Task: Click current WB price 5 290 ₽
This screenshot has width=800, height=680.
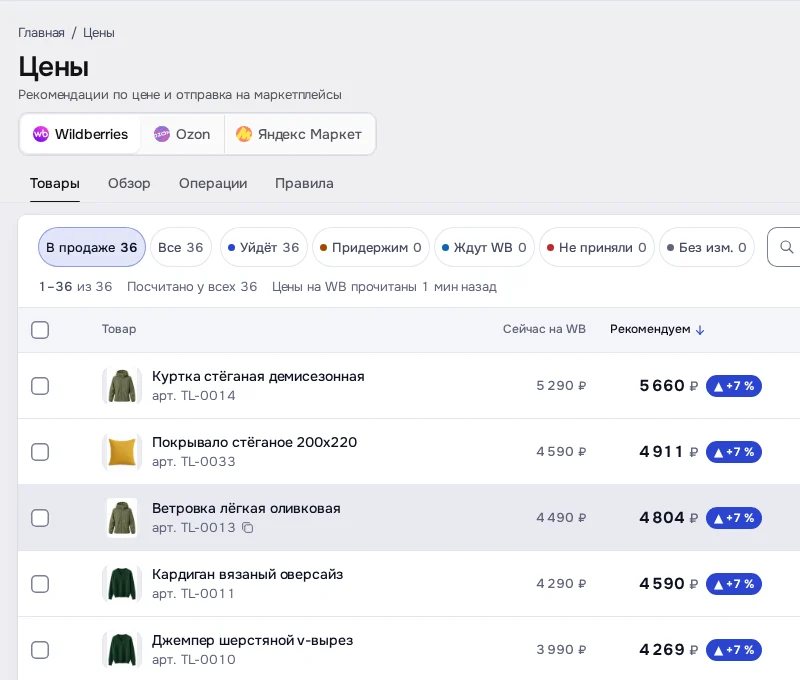Action: click(561, 386)
